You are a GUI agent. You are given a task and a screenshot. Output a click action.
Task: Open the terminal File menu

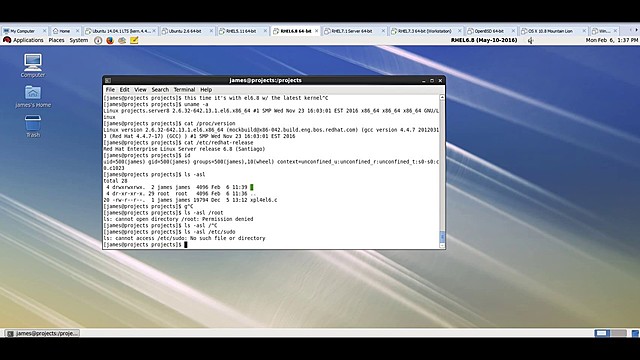tap(110, 90)
